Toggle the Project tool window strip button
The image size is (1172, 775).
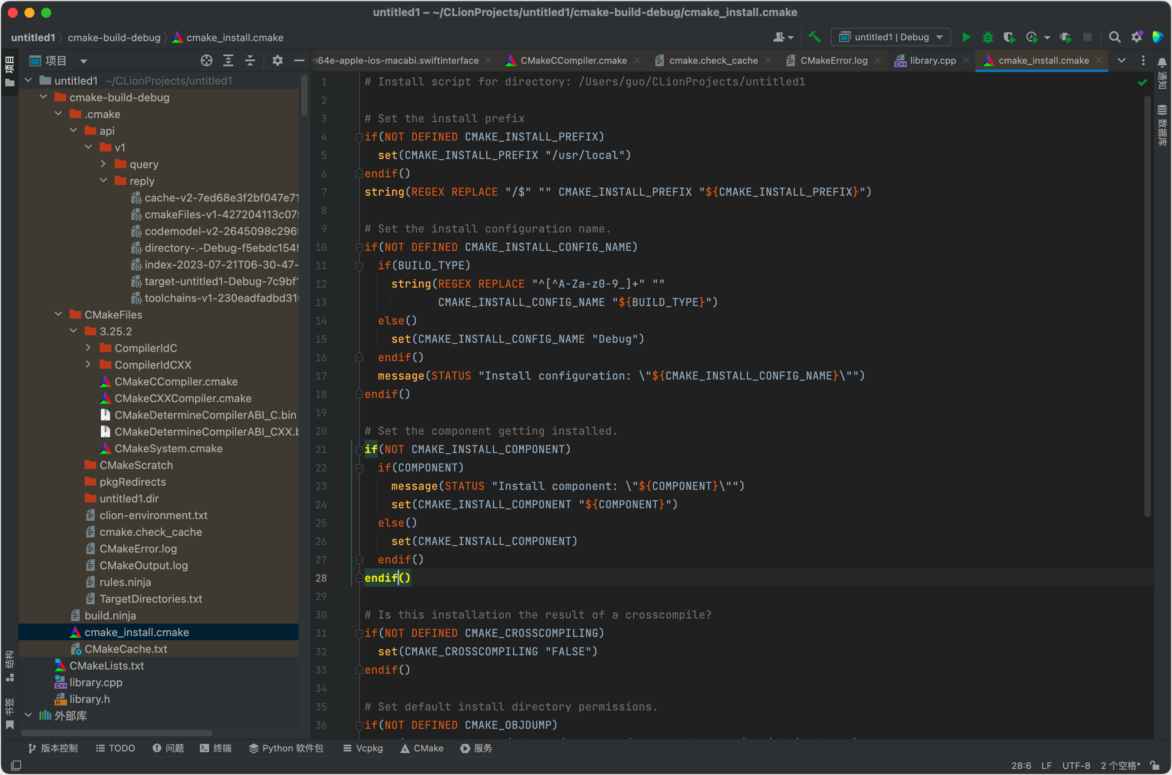click(10, 71)
